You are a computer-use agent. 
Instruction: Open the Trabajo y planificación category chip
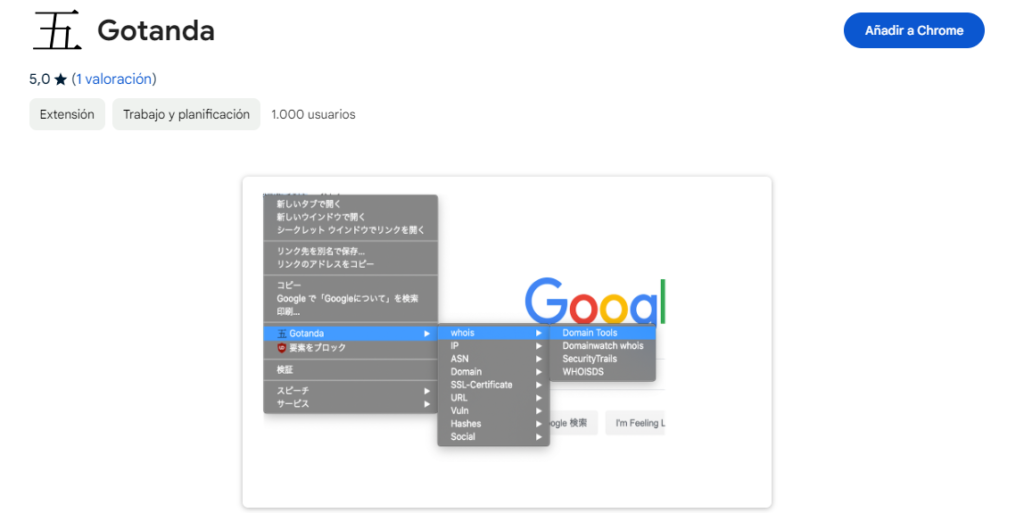point(186,114)
